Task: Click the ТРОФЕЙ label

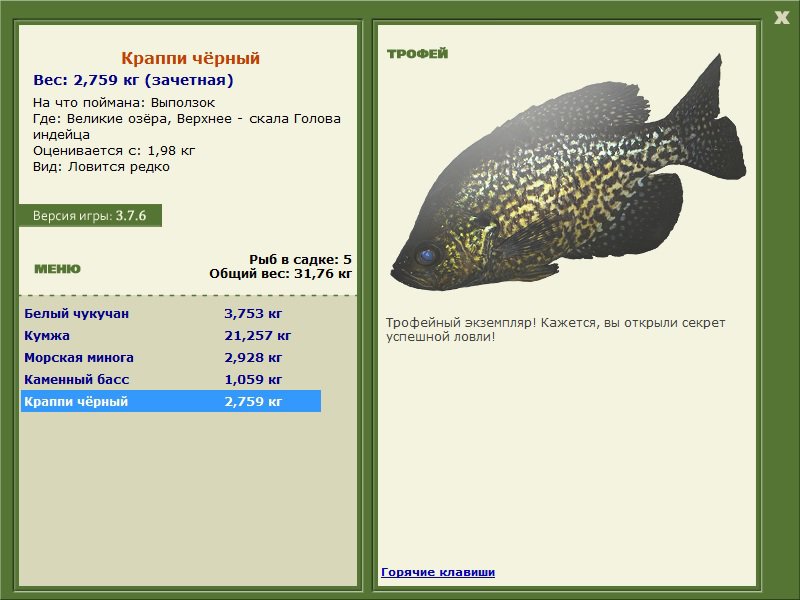Action: click(x=417, y=54)
